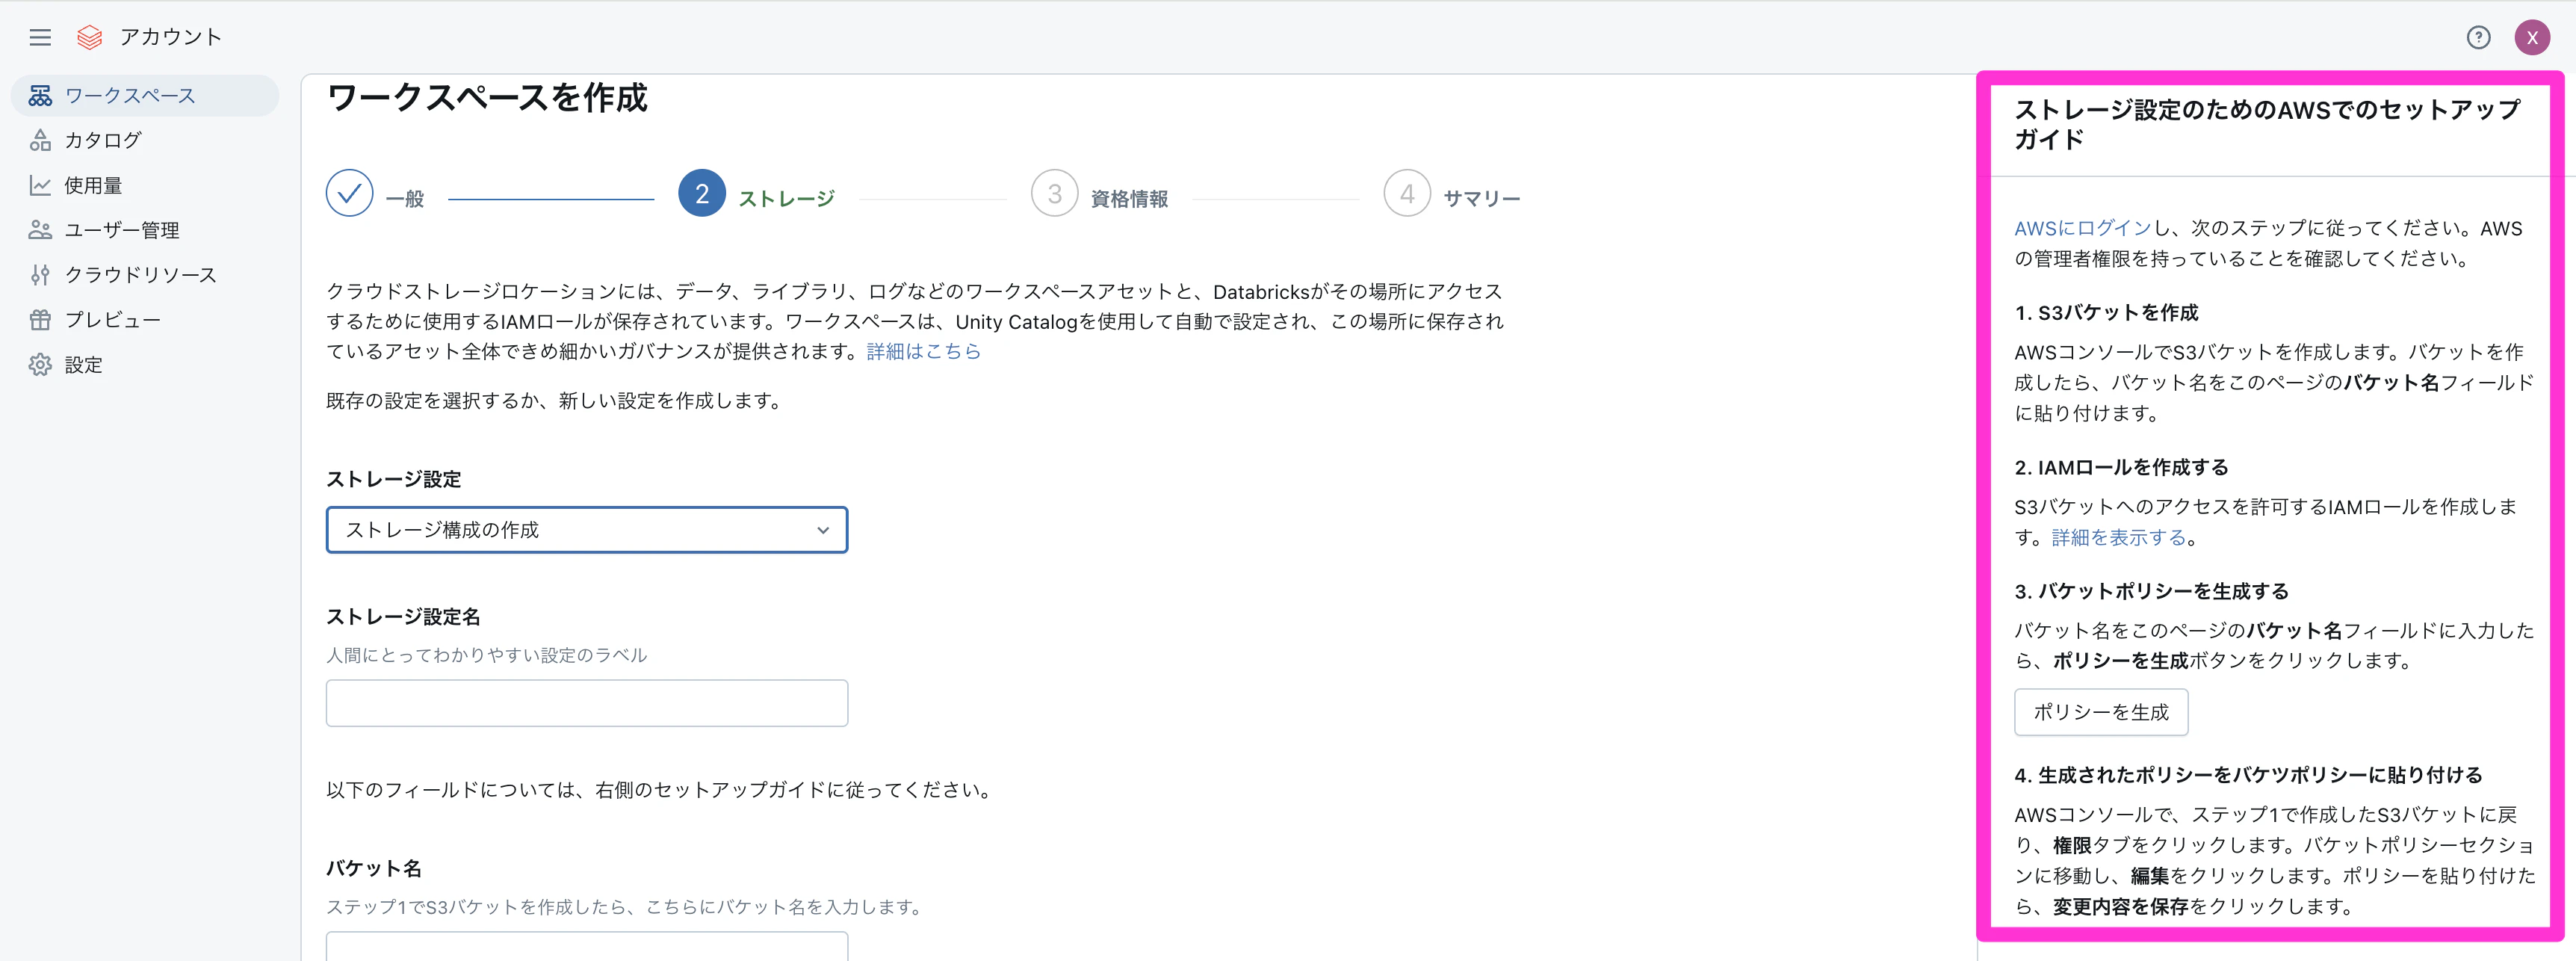Viewport: 2576px width, 961px height.
Task: Click the ストレージ設定名 field label
Action: (403, 617)
